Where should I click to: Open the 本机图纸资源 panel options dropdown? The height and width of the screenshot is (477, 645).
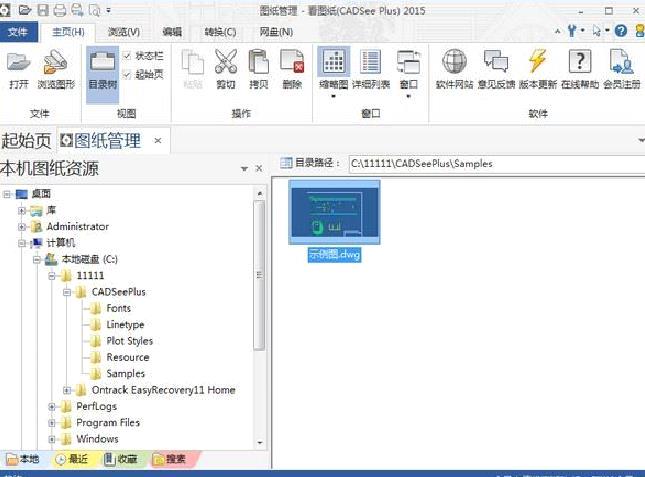[x=244, y=169]
